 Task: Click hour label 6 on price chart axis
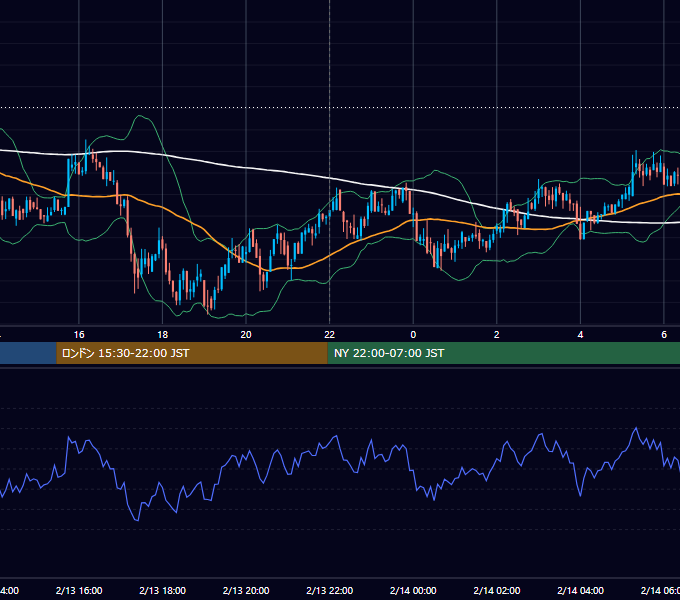664,335
